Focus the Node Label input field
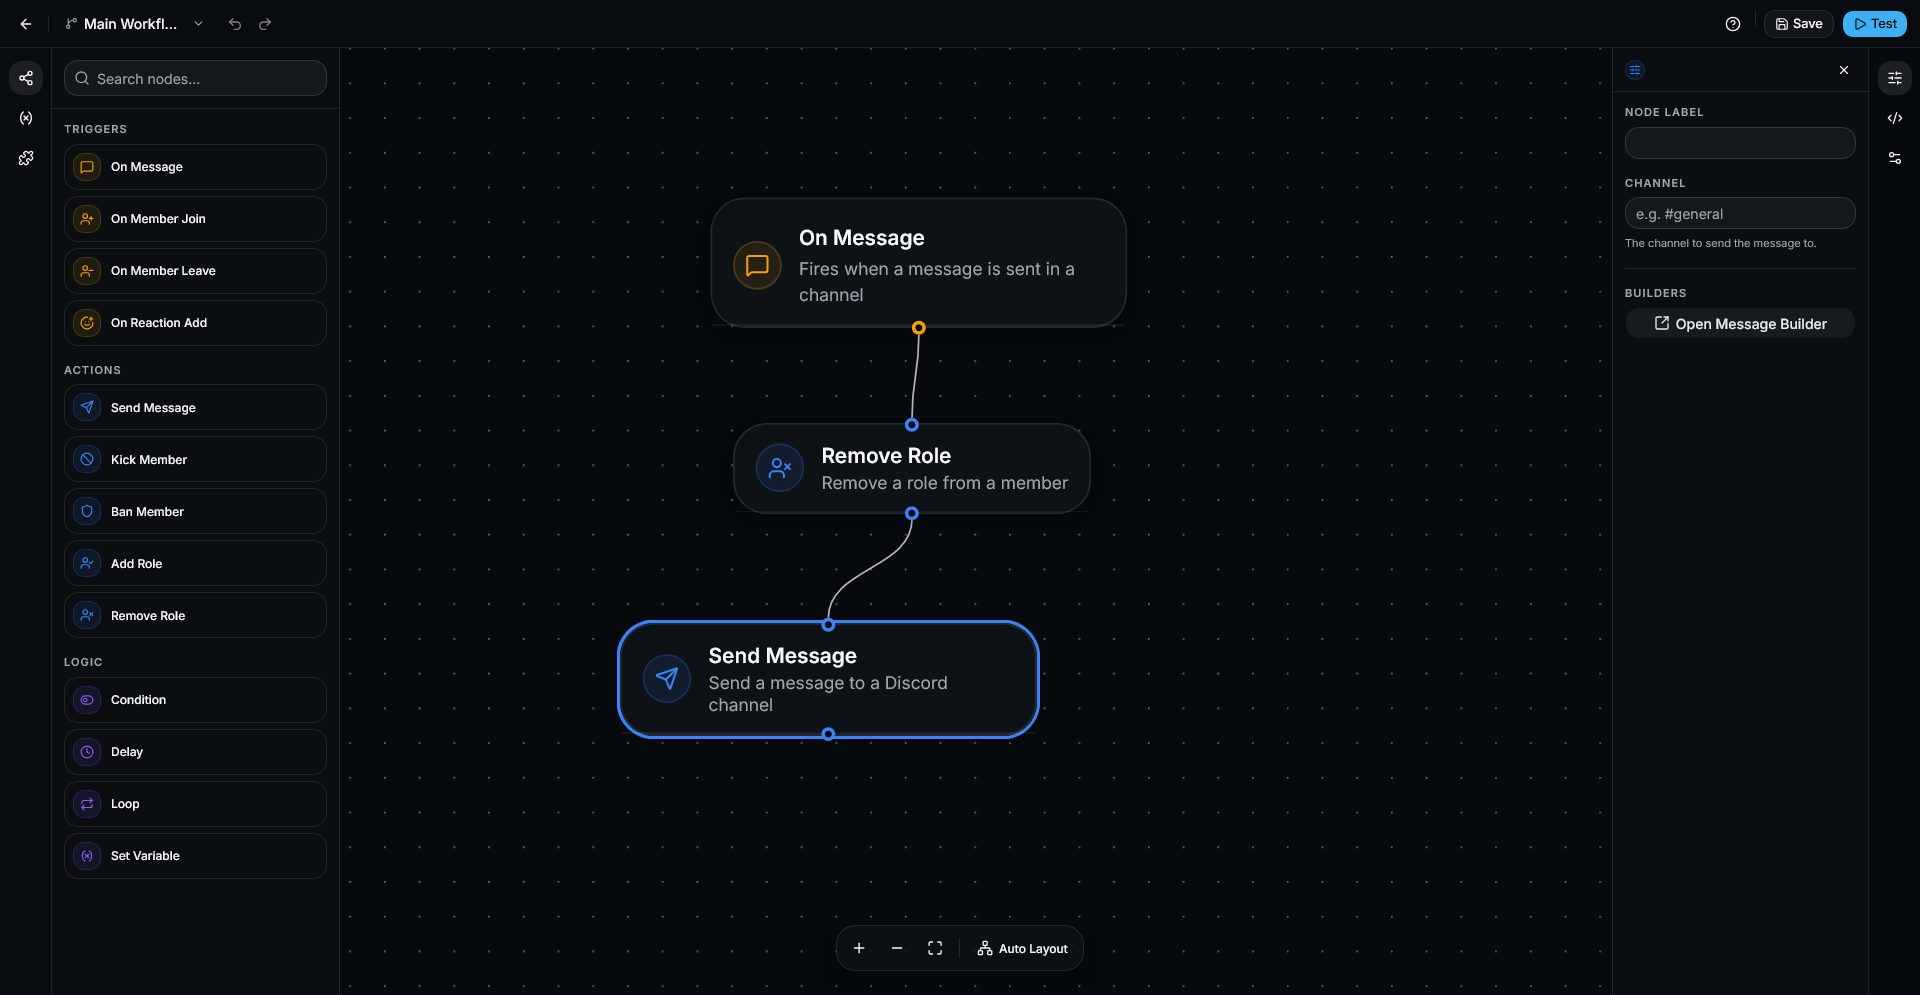 (1740, 143)
